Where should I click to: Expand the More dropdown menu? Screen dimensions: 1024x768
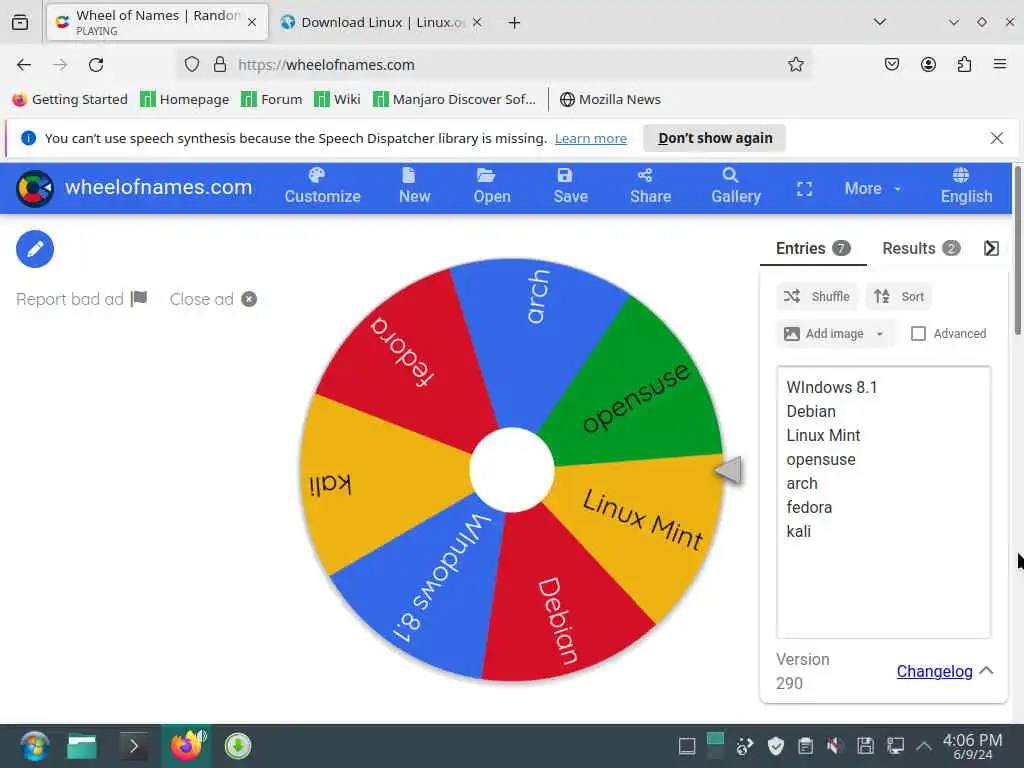click(872, 189)
